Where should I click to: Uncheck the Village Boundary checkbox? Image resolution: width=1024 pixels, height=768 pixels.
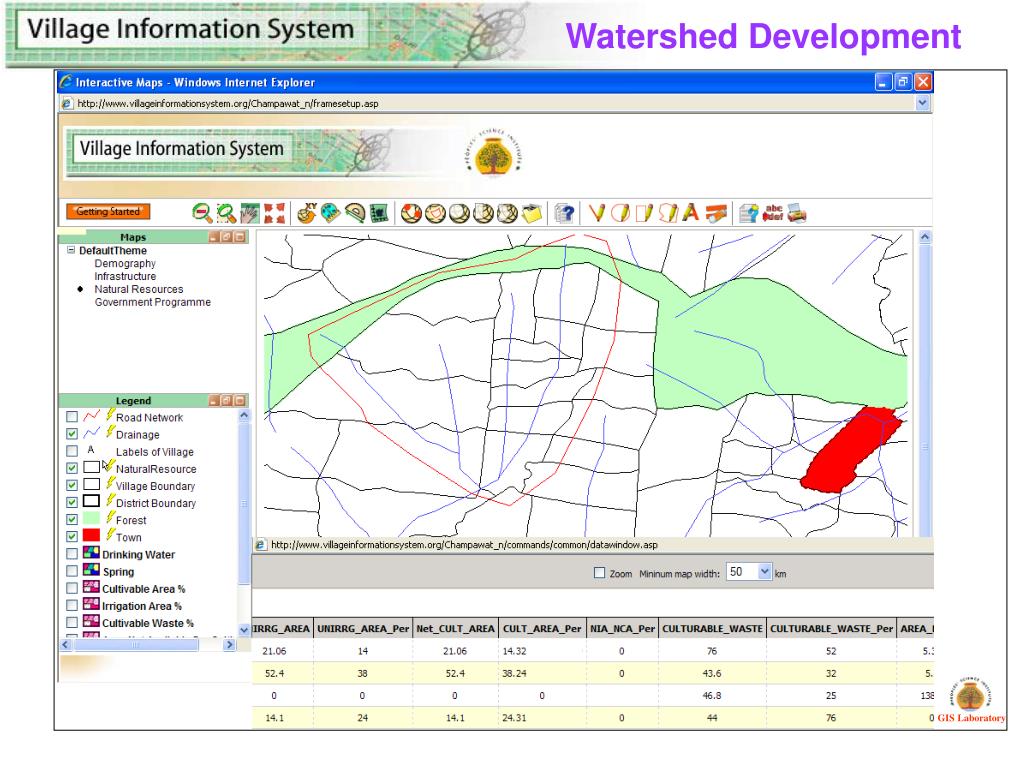[x=72, y=485]
